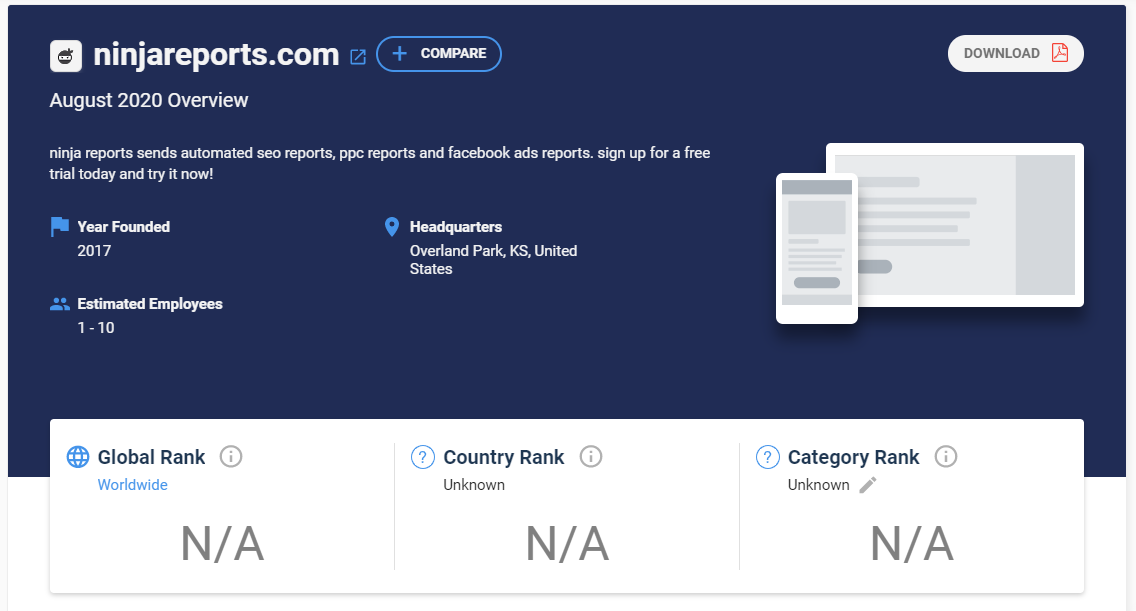Click the question mark beside Country Rank
1136x611 pixels.
coord(423,457)
